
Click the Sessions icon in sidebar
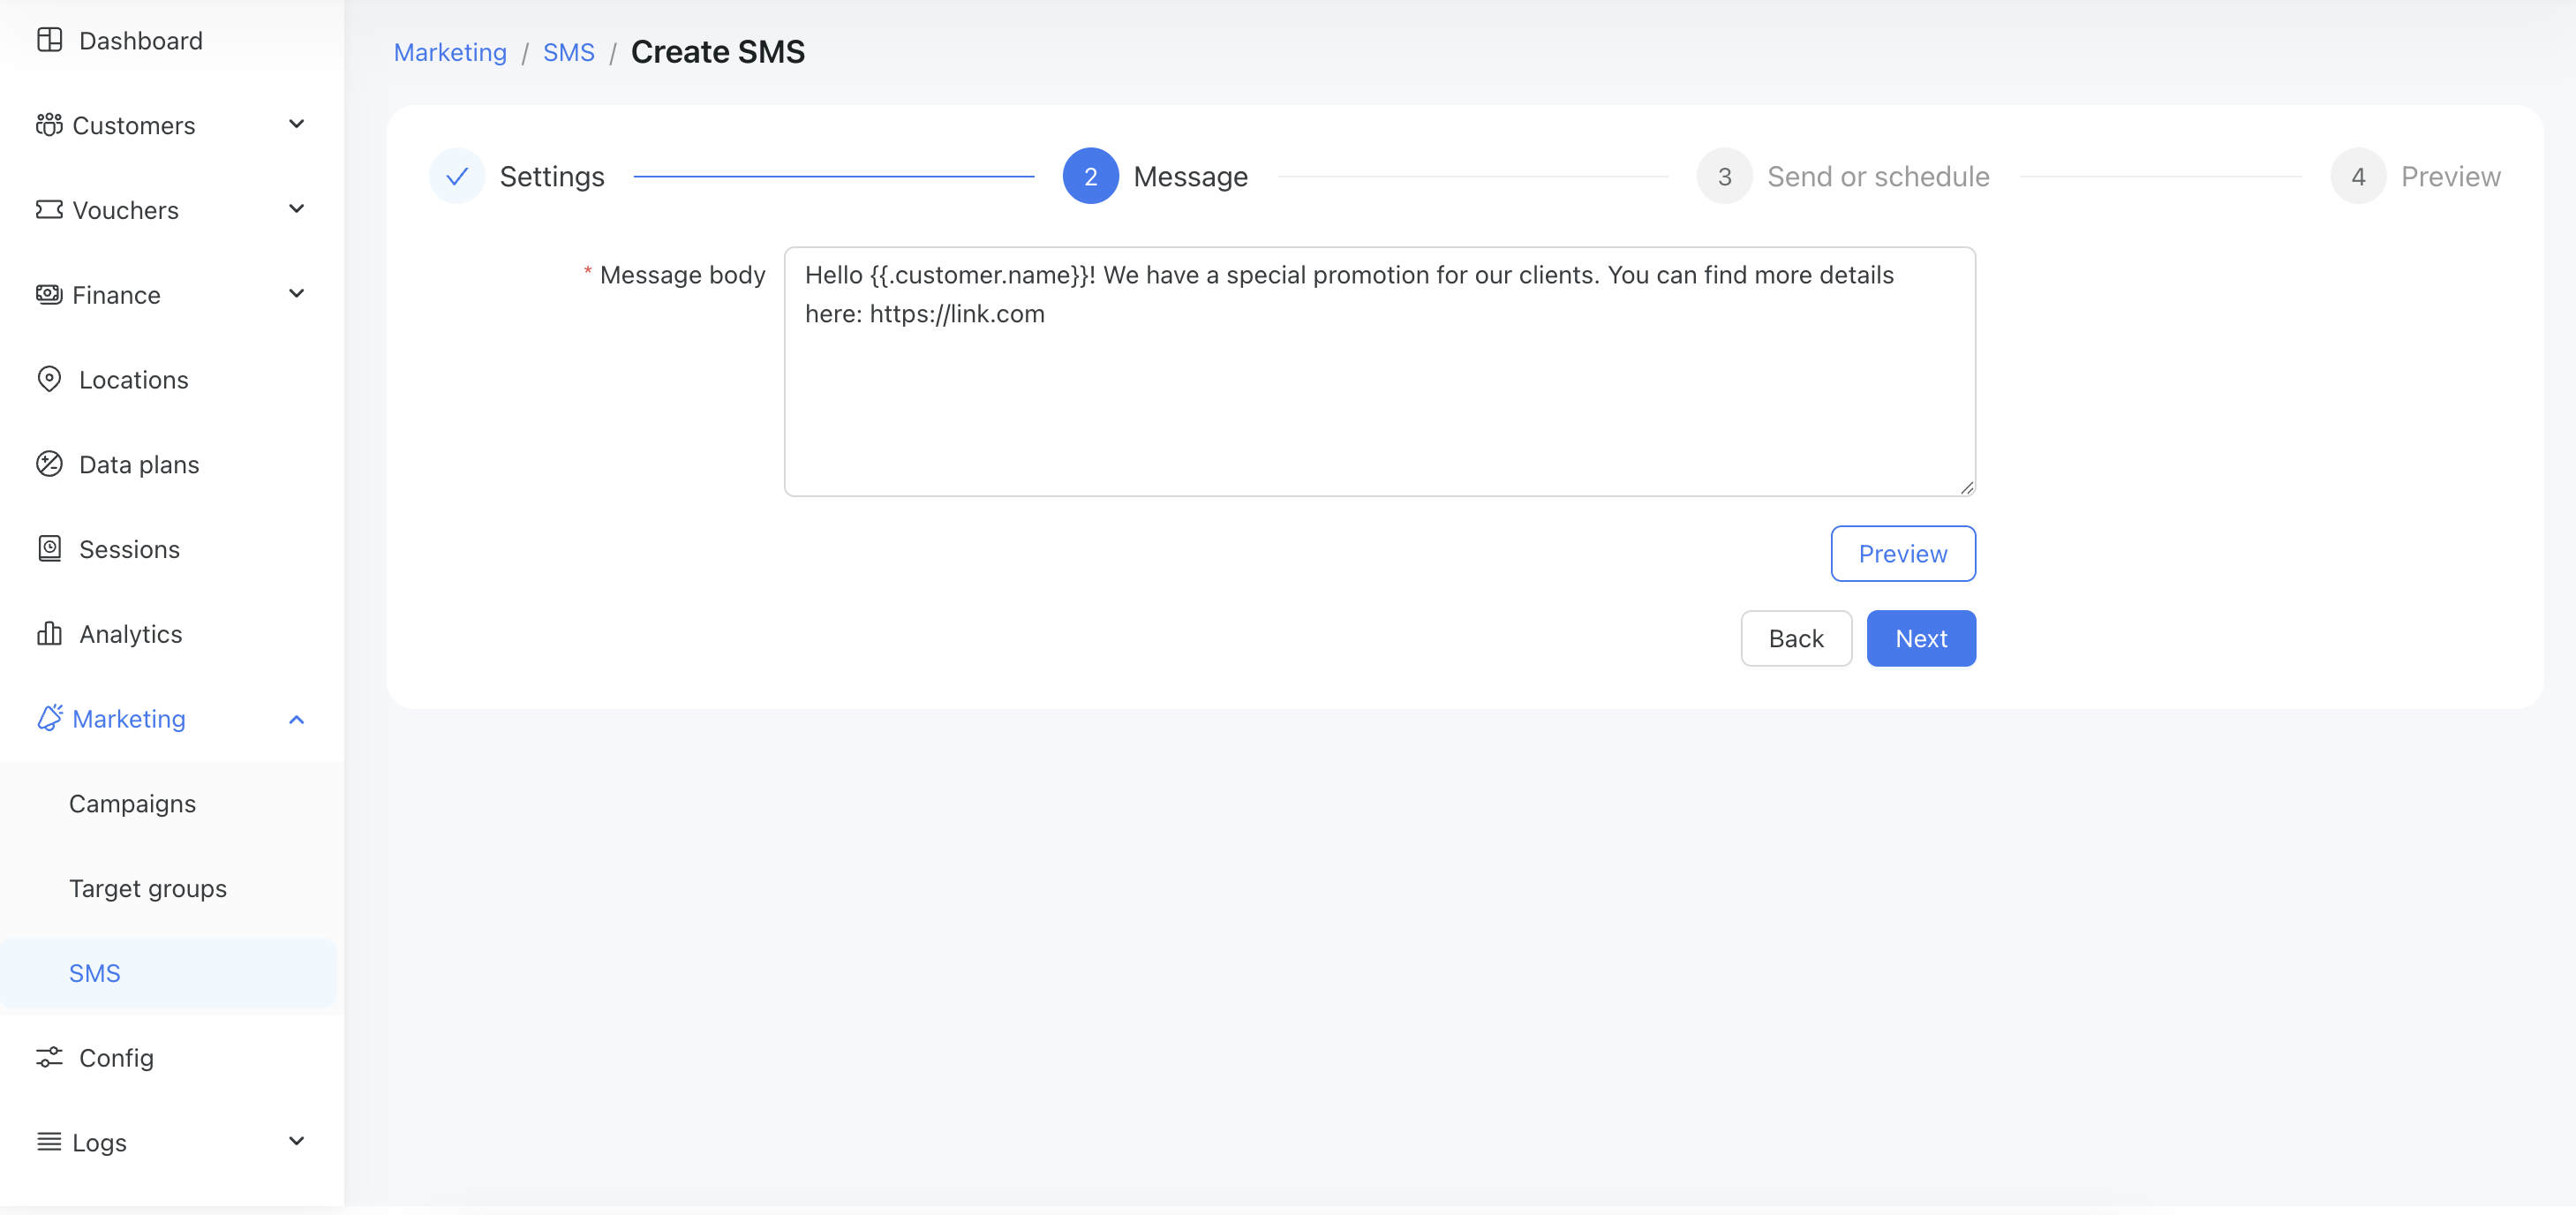coord(49,549)
